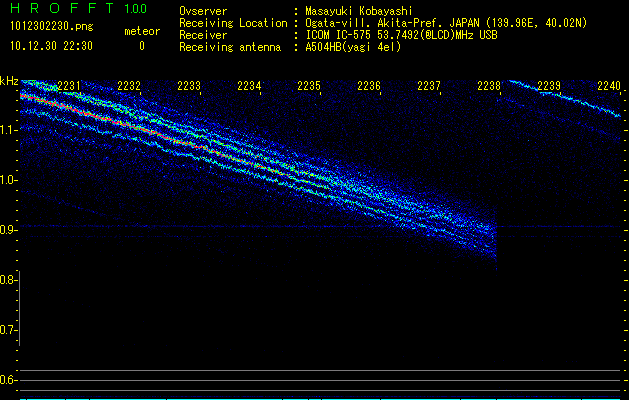The height and width of the screenshot is (400, 629).
Task: Click the 2238 time marker
Action: point(489,86)
